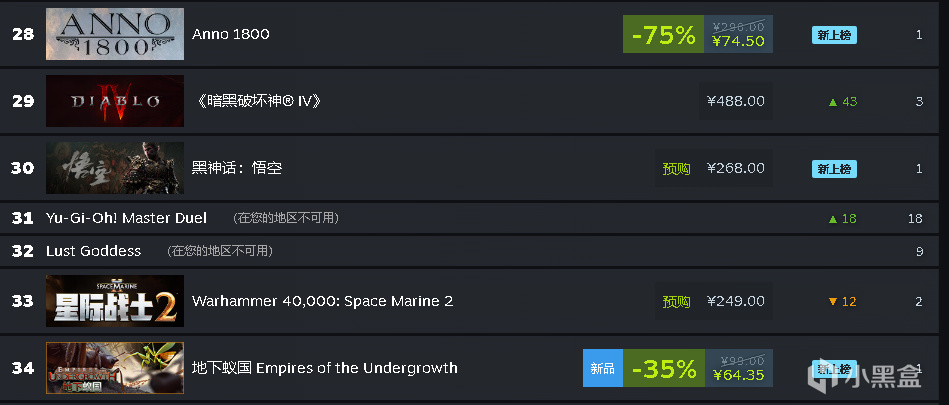Click the ¥268.00 pre-purchase price
949x405 pixels.
point(735,167)
